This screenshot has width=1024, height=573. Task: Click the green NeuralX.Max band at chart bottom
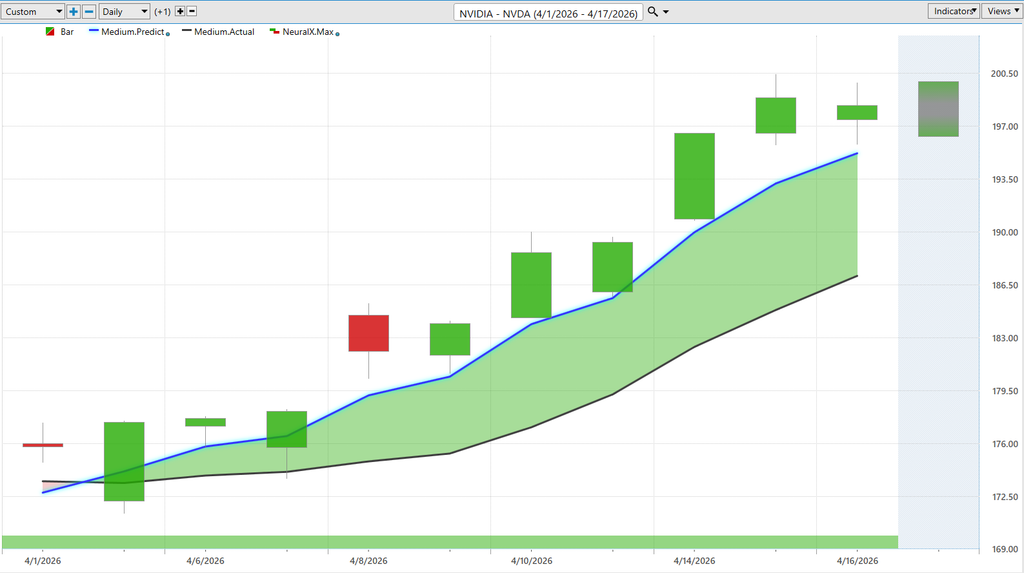click(450, 542)
